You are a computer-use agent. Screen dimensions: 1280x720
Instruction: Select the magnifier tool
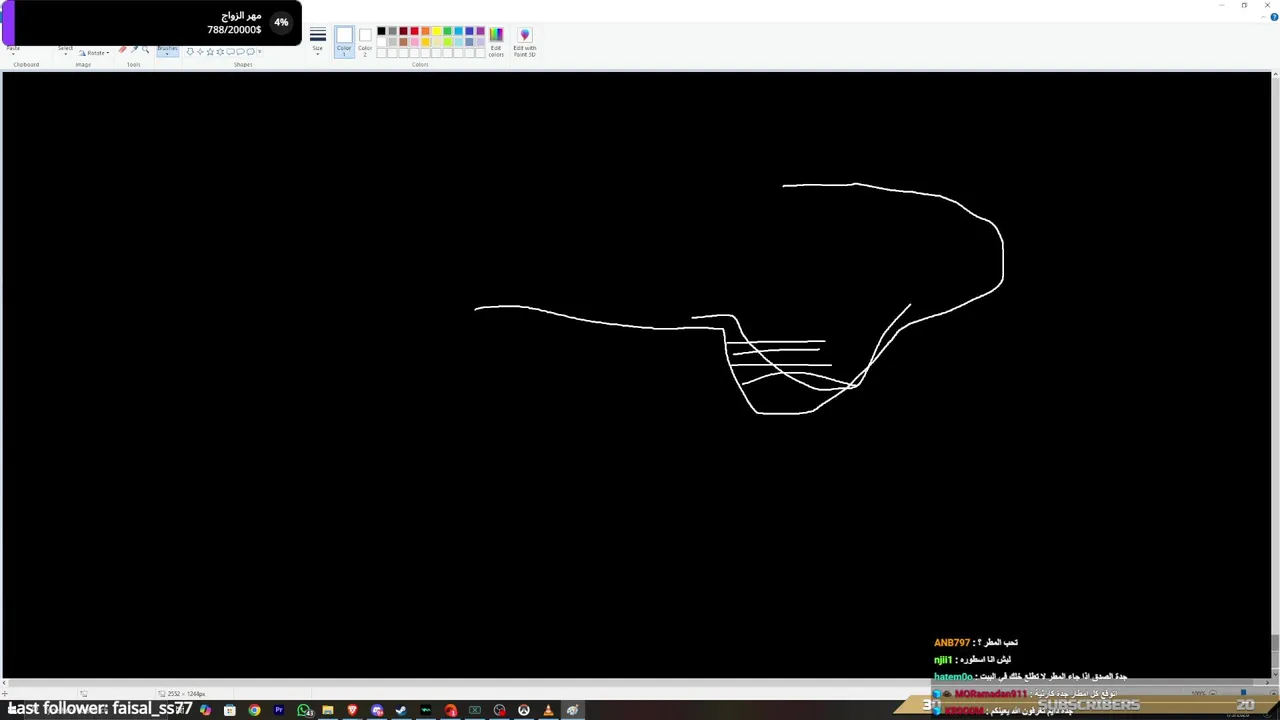tap(145, 50)
